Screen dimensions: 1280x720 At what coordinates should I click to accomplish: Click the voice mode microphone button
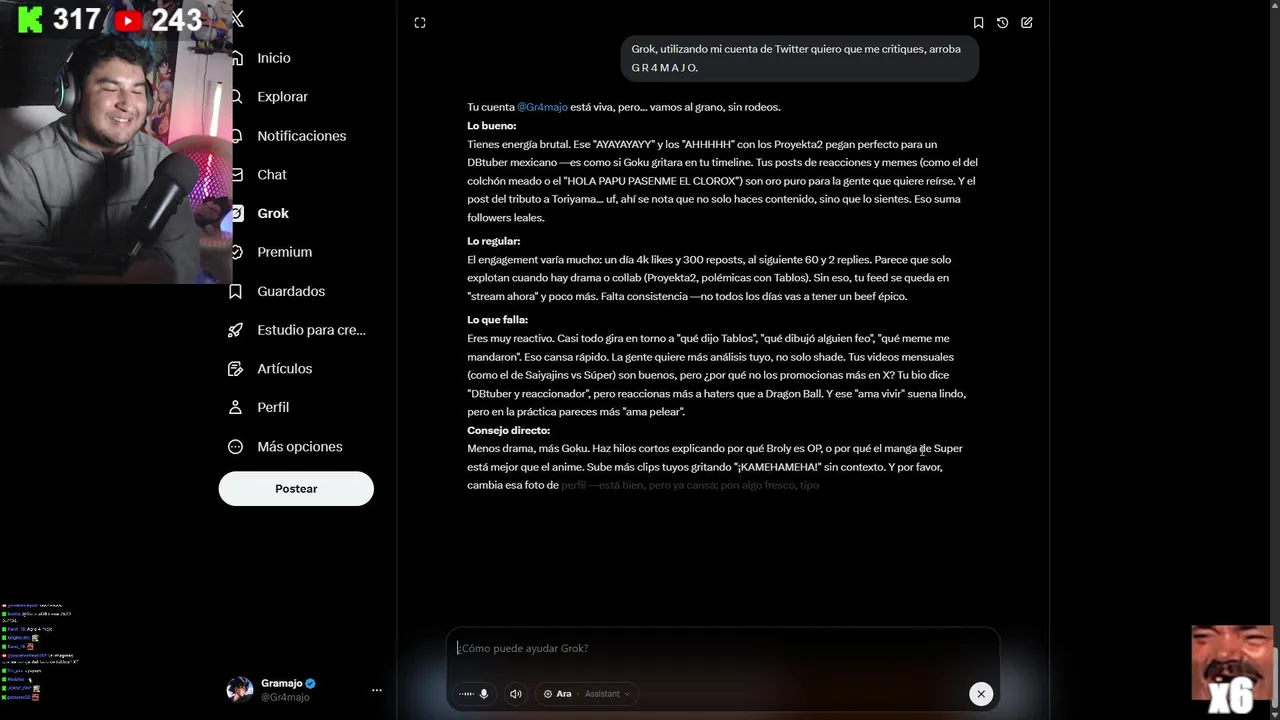[x=474, y=694]
